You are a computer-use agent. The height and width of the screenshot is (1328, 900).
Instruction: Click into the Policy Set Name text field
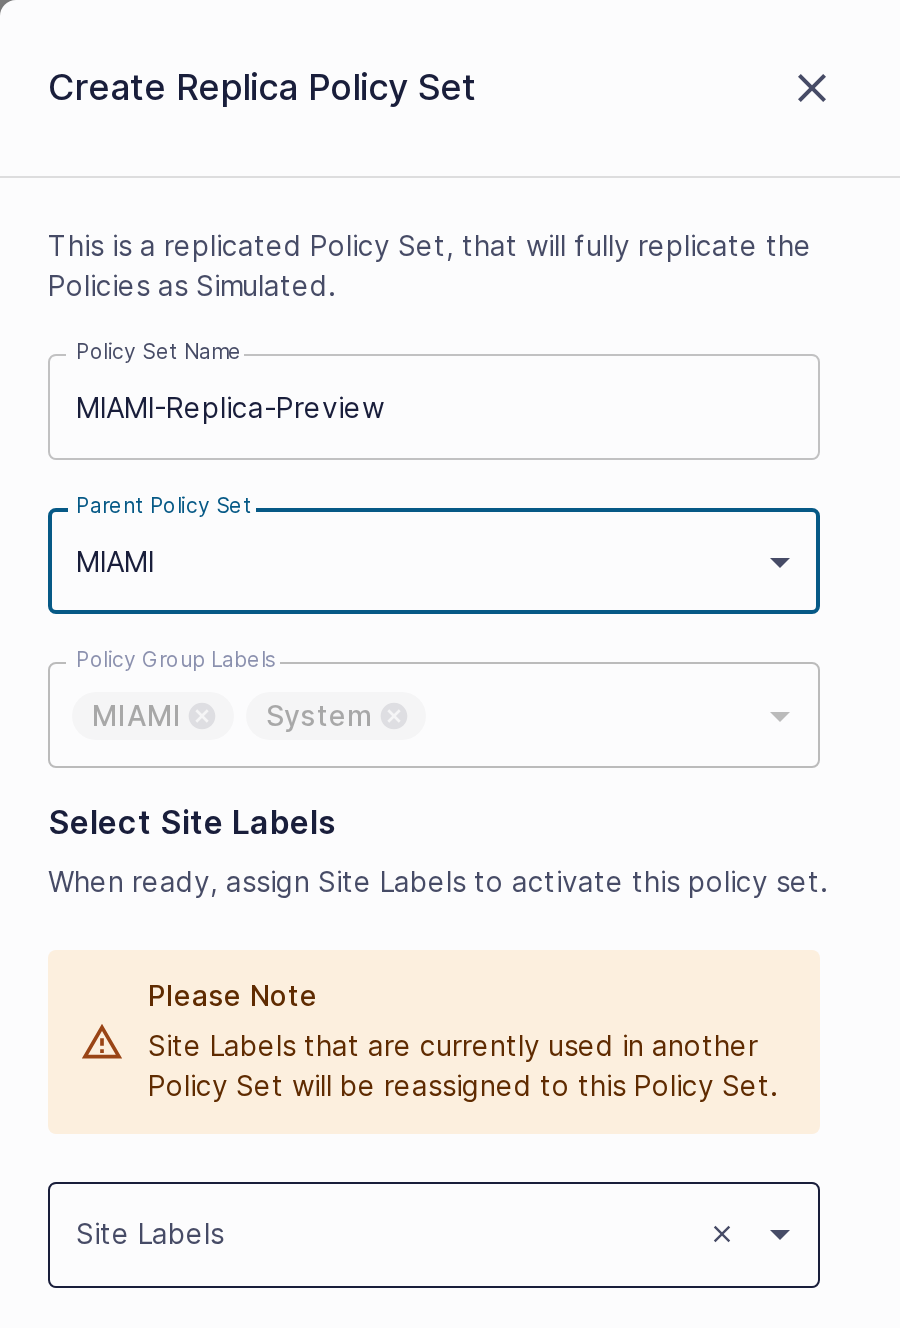pos(434,407)
